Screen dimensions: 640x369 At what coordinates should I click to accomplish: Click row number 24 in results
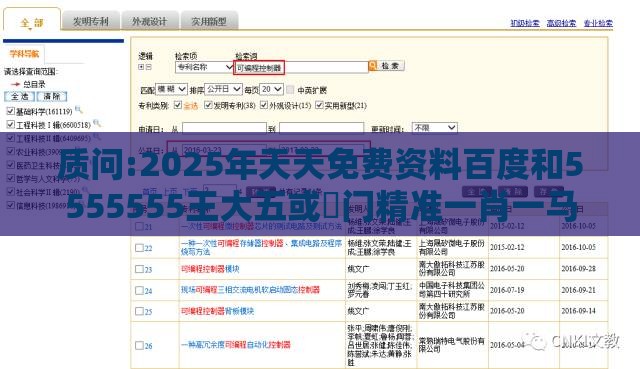point(148,291)
